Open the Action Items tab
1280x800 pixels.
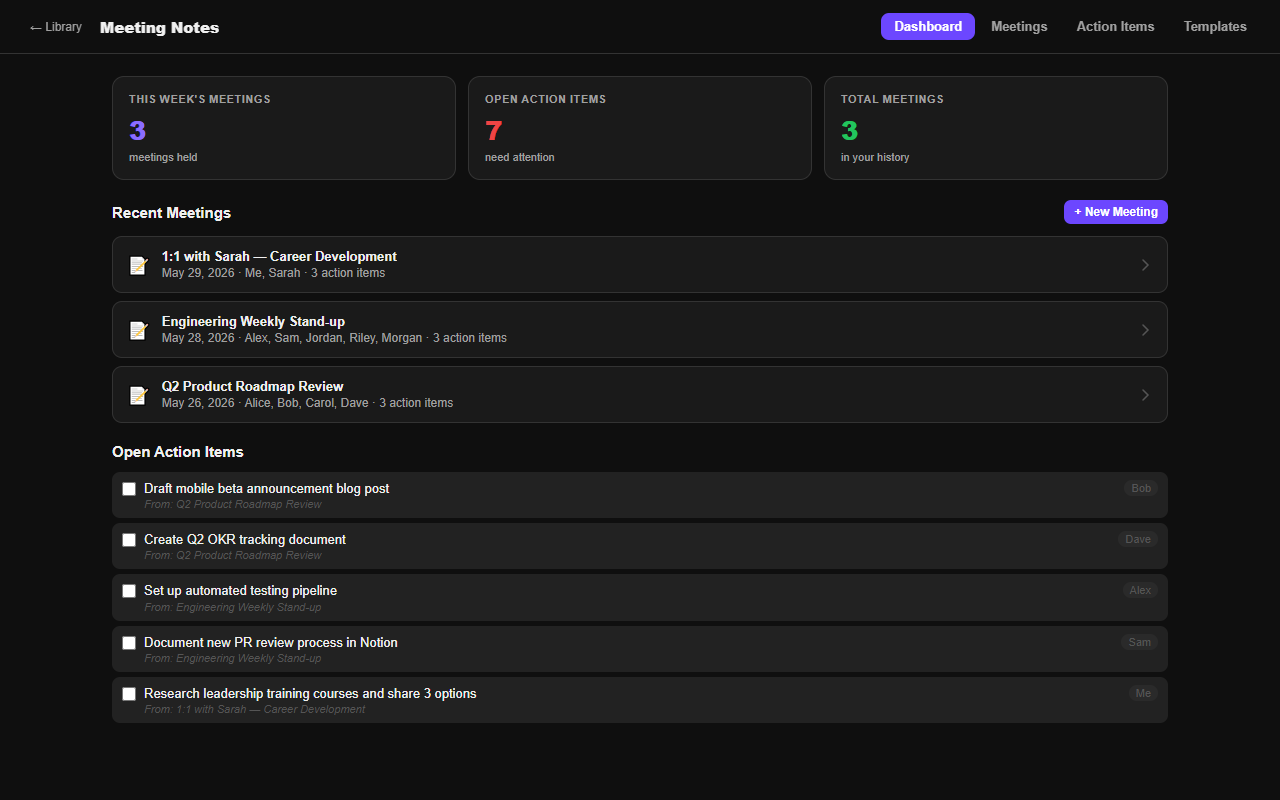[x=1115, y=27]
